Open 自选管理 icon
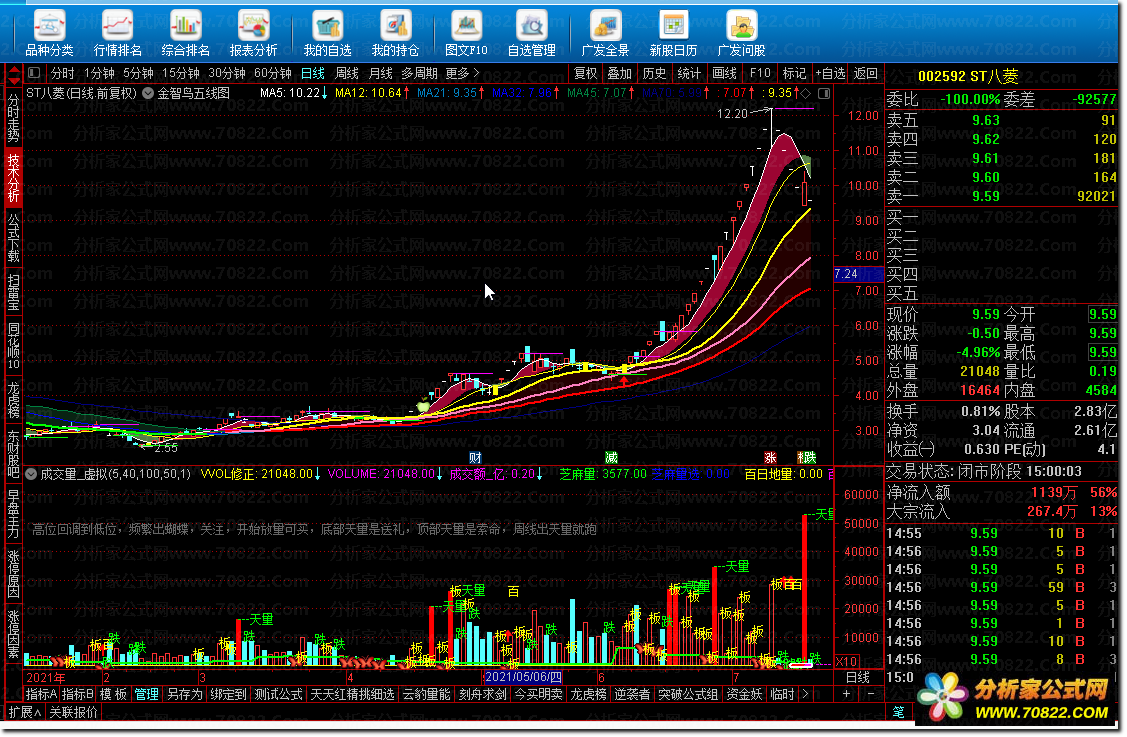 click(532, 33)
